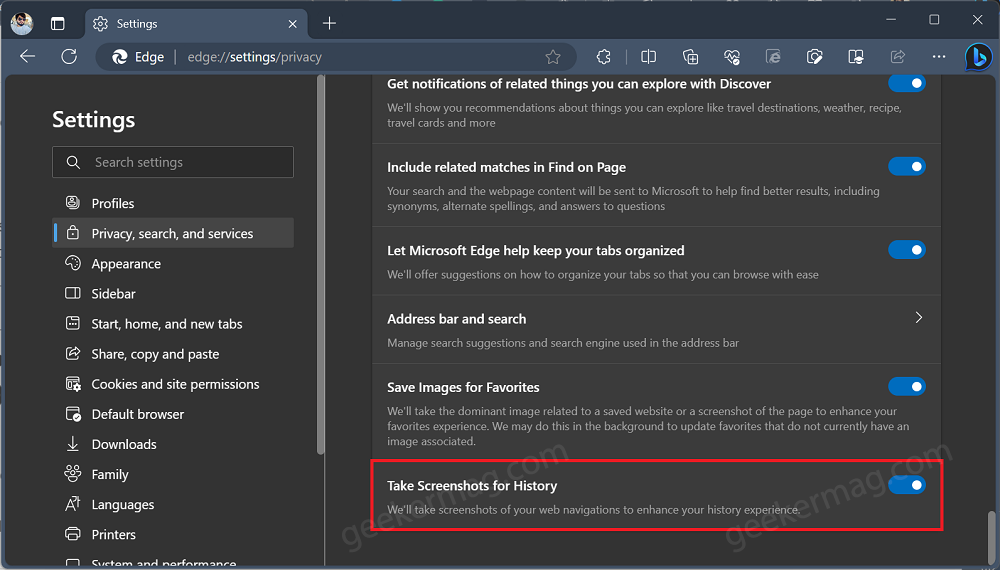Toggle Internet Explorer mode icon
The height and width of the screenshot is (570, 1000).
[773, 57]
